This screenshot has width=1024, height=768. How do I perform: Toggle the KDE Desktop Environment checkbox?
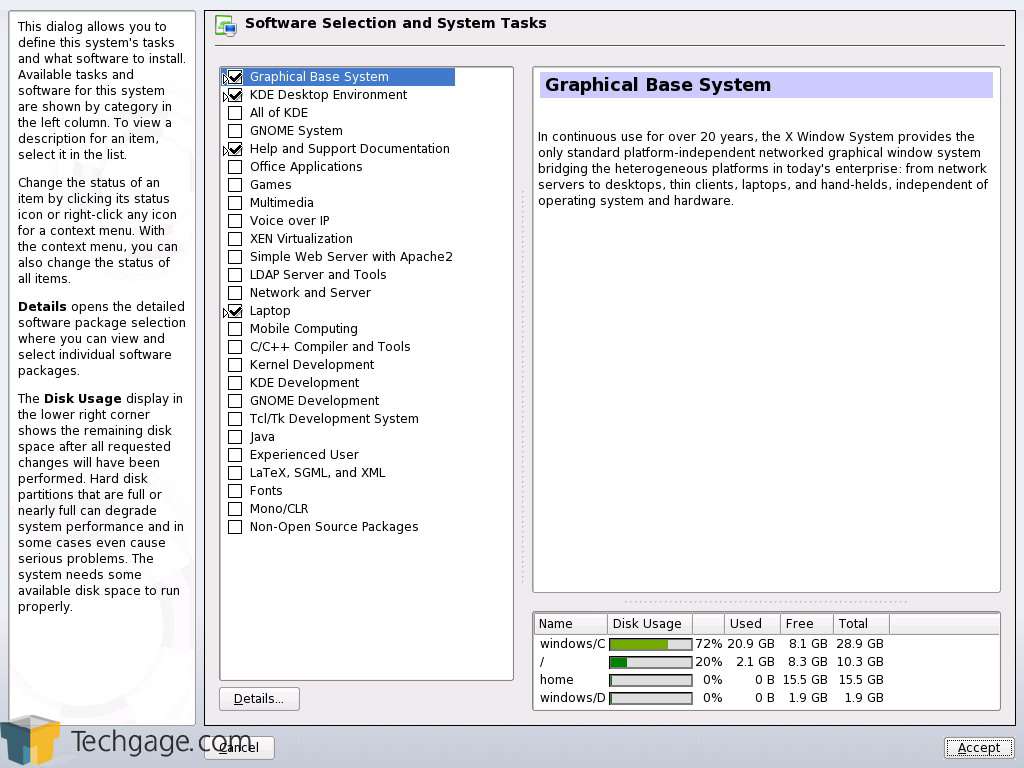pyautogui.click(x=234, y=95)
